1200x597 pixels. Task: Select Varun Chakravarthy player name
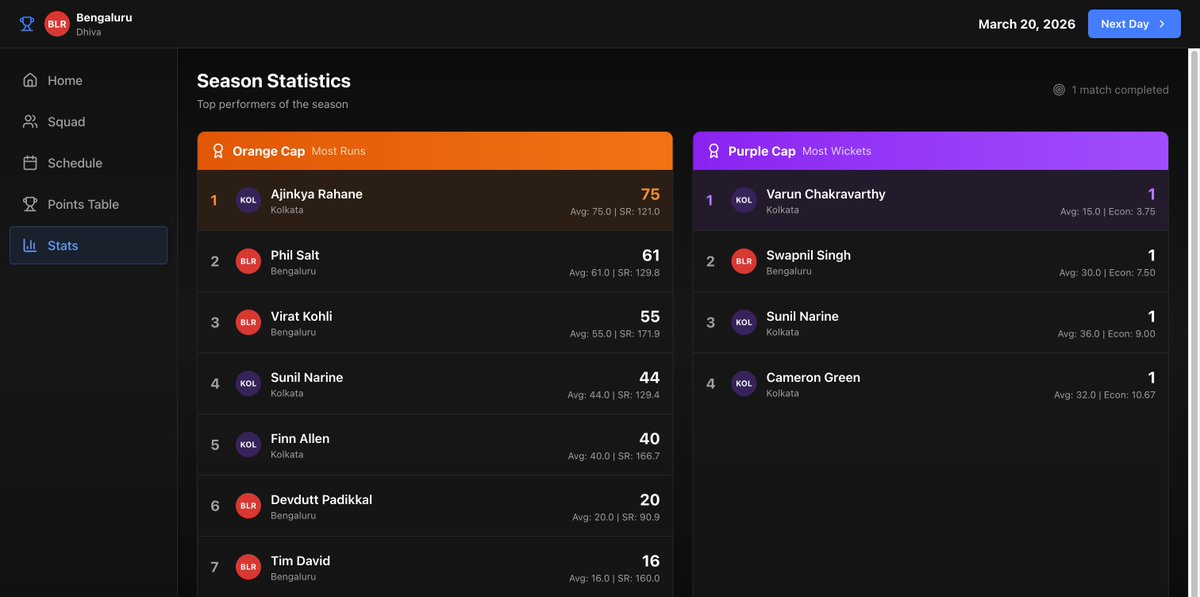[x=826, y=194]
